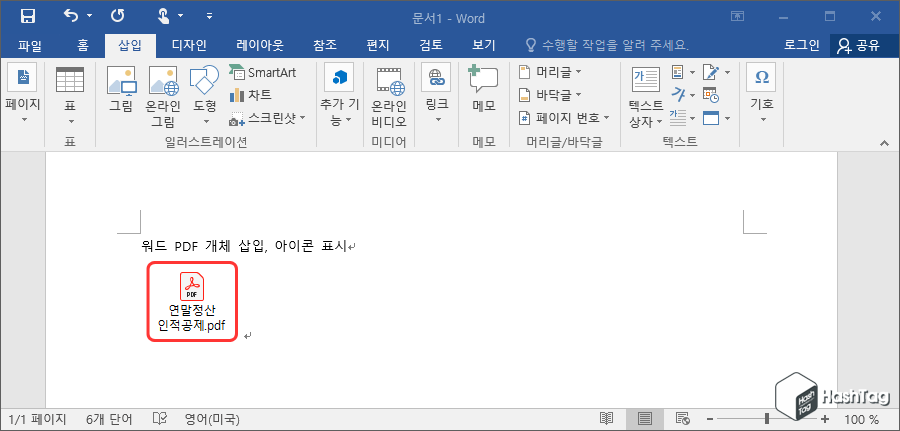Click the WordArt icon

(680, 95)
